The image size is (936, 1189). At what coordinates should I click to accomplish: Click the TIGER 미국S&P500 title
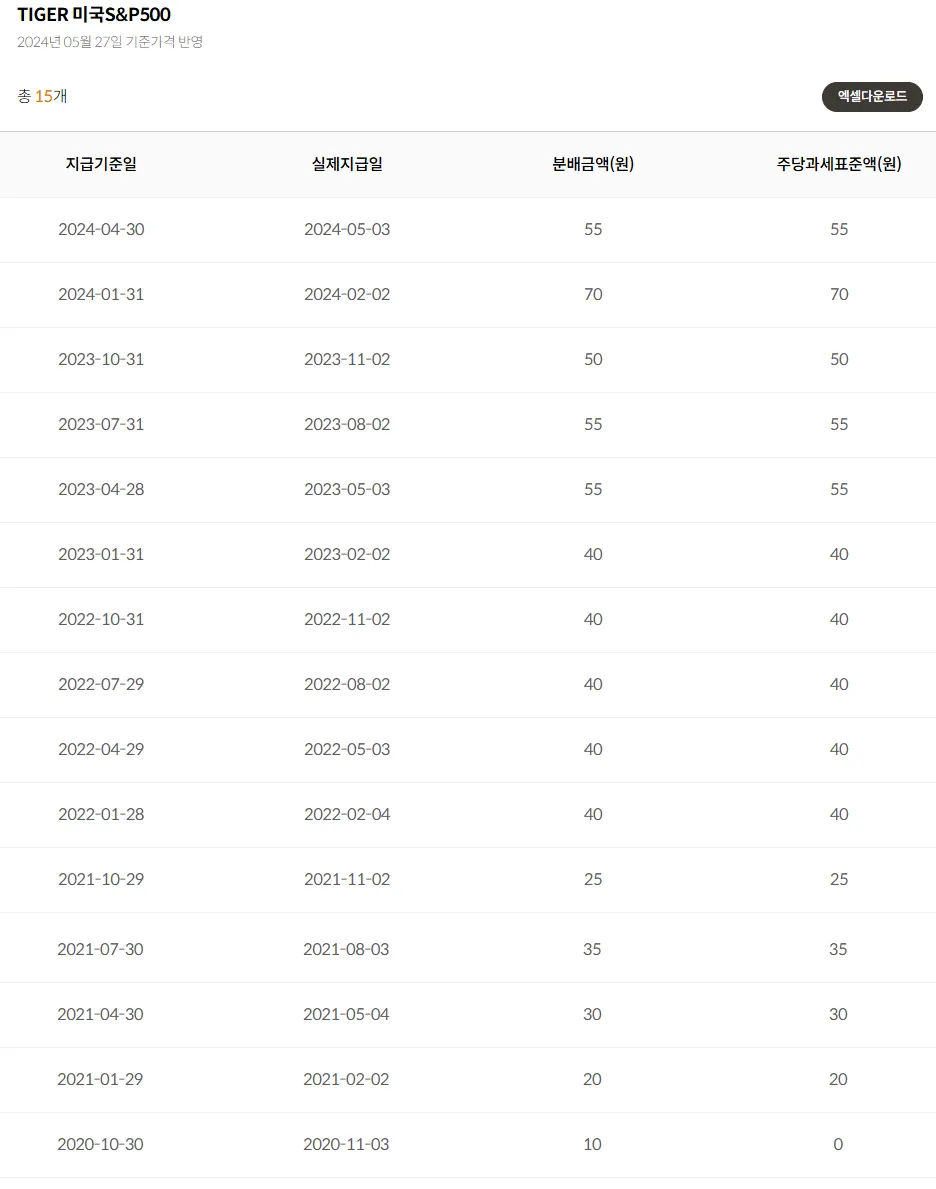(x=94, y=14)
